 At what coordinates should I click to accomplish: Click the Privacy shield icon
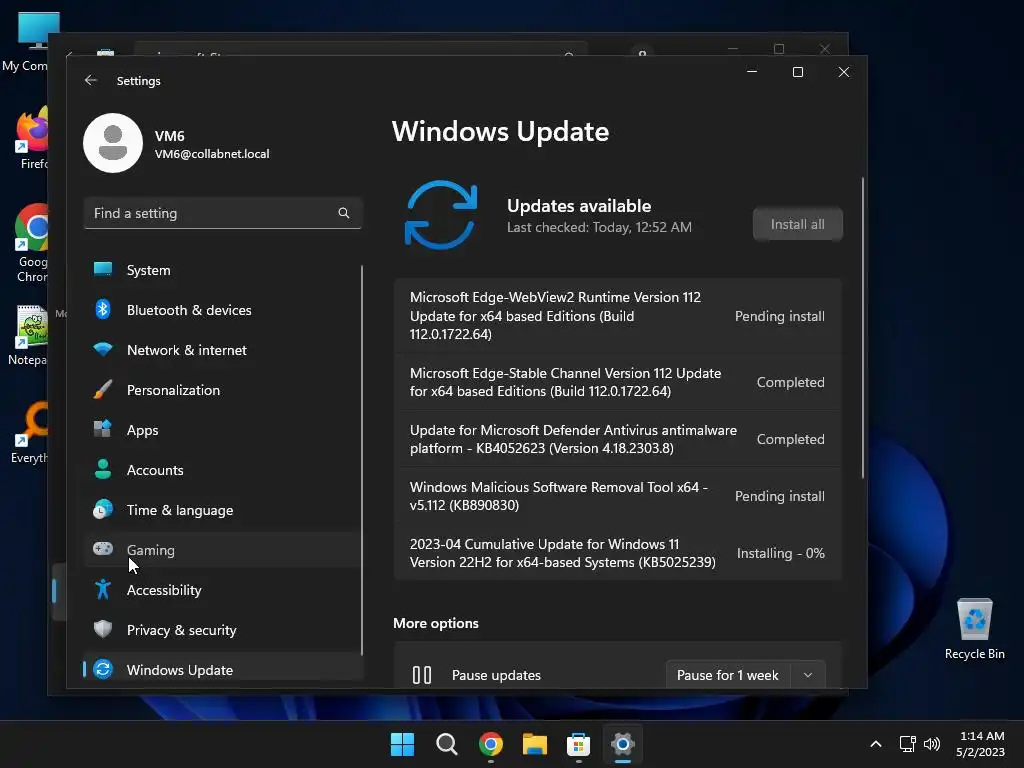point(103,629)
